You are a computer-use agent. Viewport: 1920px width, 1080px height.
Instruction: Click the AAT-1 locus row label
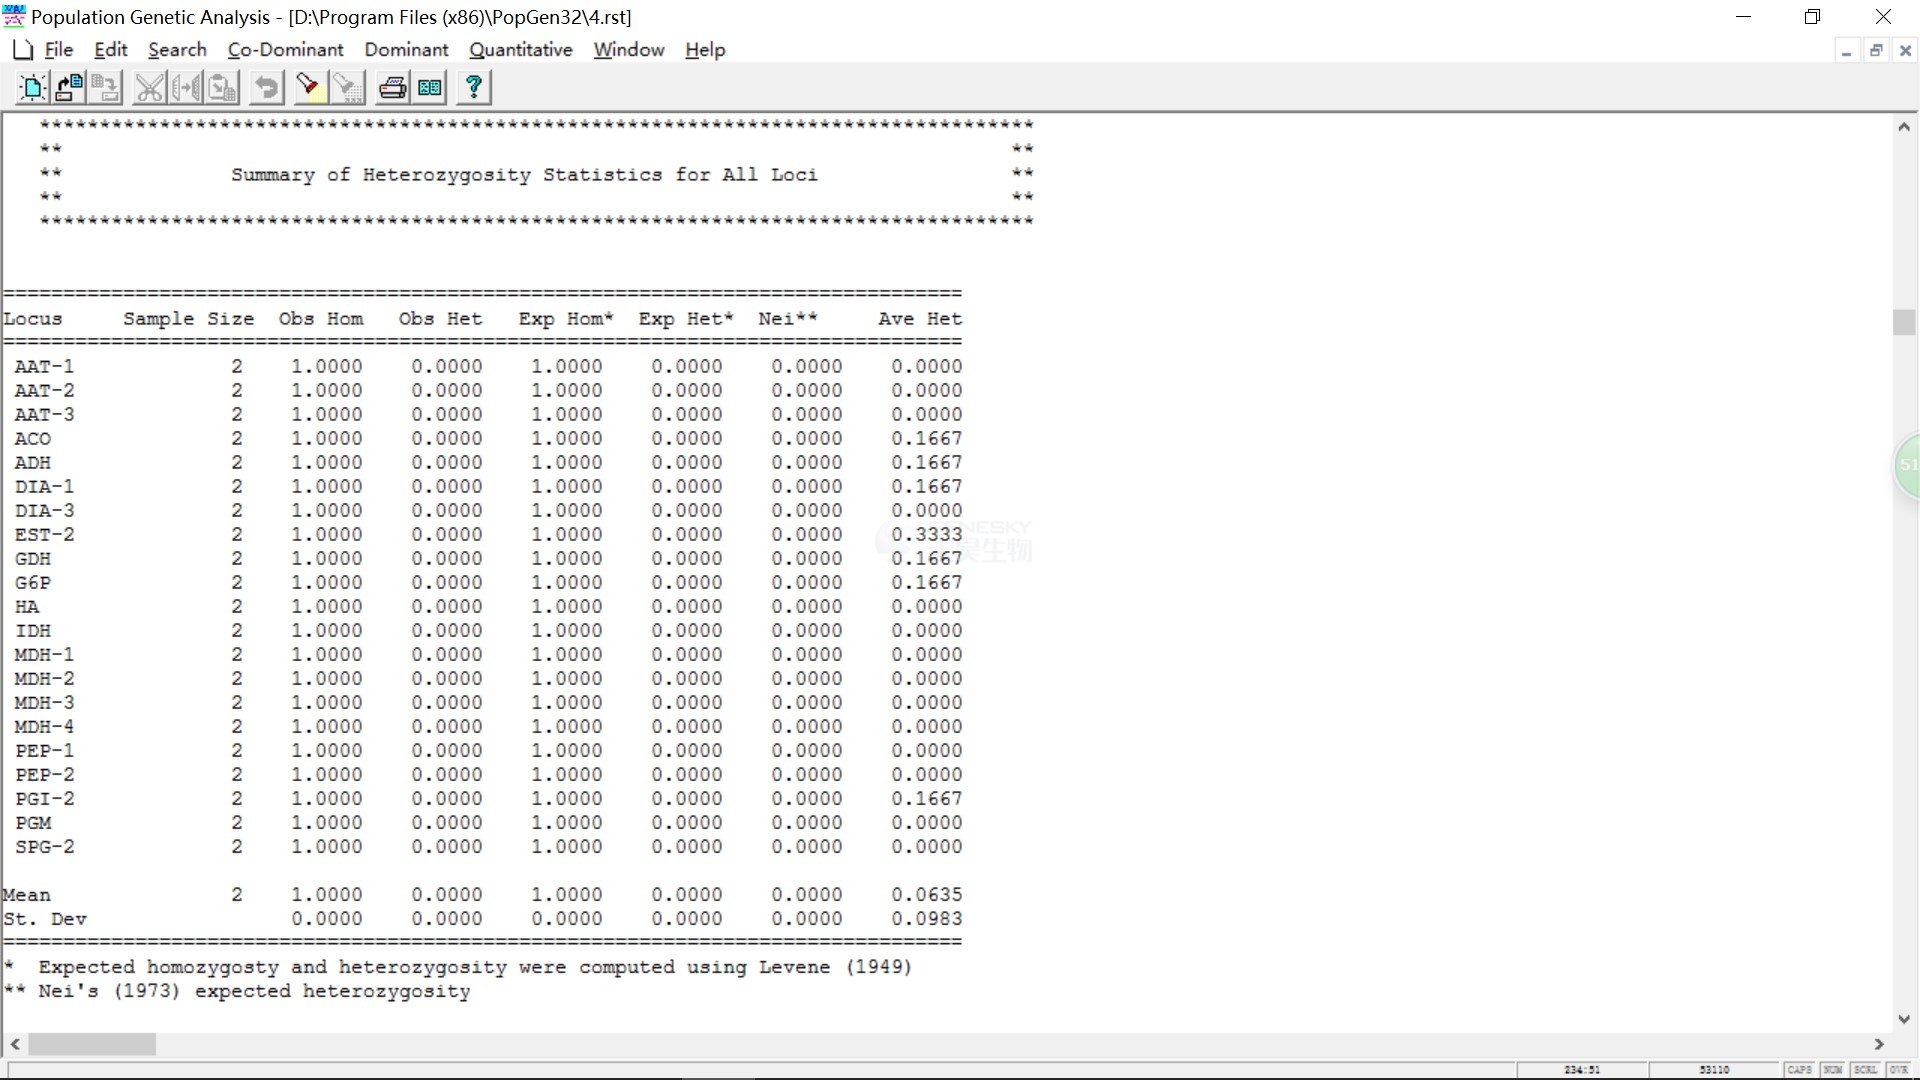tap(45, 367)
